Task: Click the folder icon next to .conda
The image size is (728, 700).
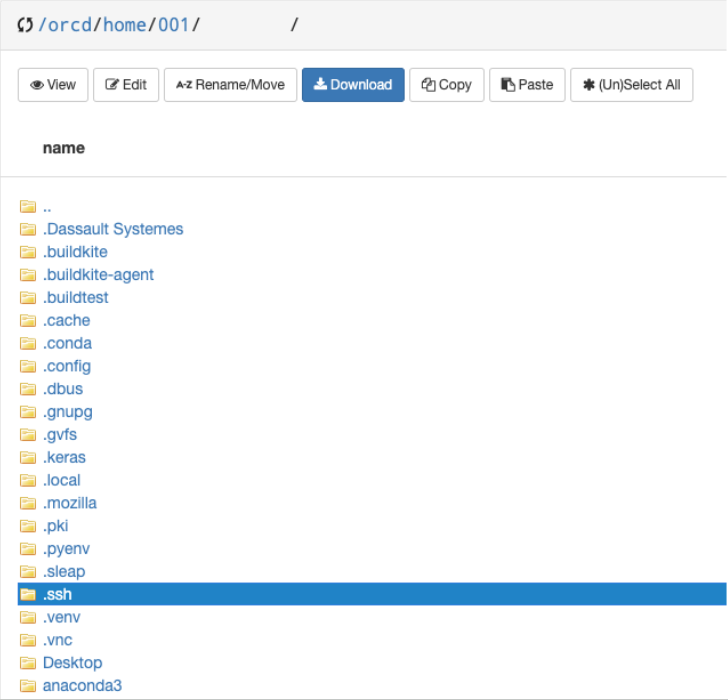Action: [x=28, y=344]
